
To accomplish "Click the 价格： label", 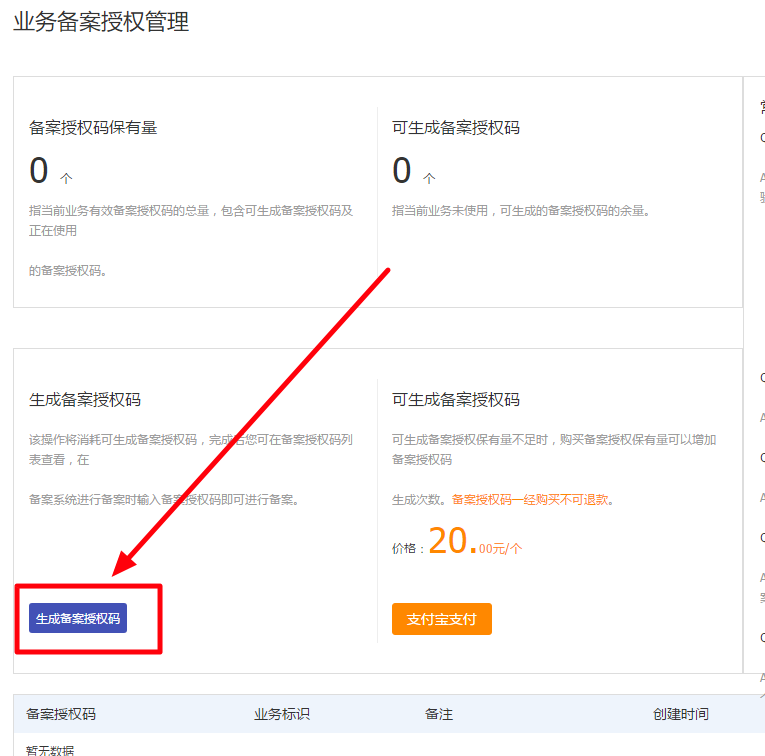I will 408,548.
